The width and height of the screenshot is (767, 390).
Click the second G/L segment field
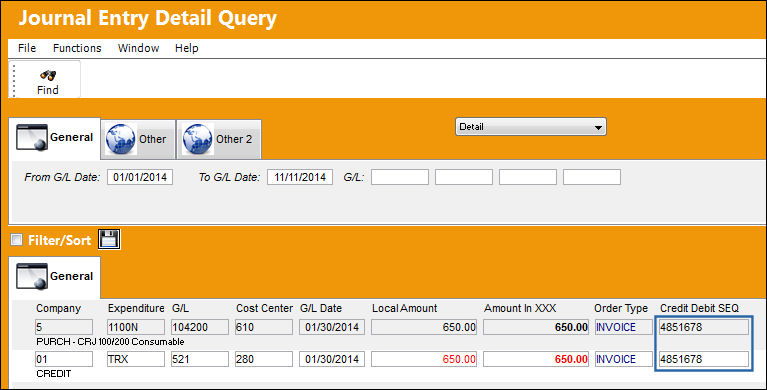pos(464,177)
